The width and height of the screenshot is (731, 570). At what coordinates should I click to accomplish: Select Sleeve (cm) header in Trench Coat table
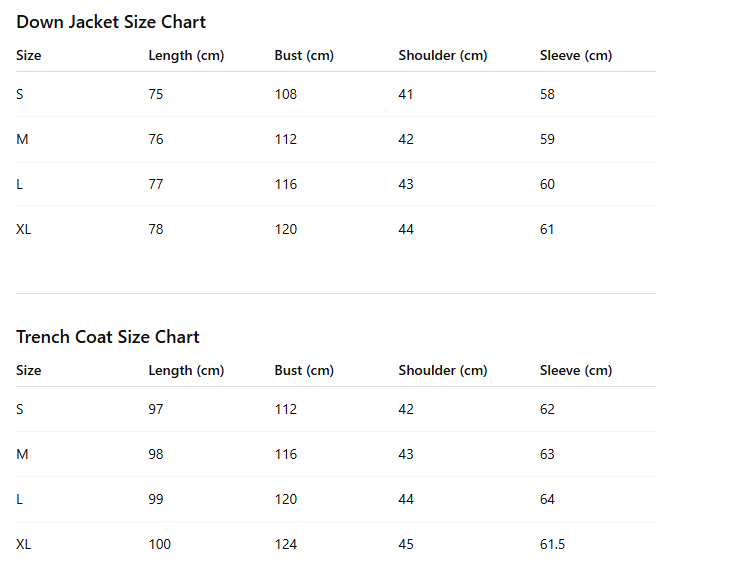[x=575, y=370]
